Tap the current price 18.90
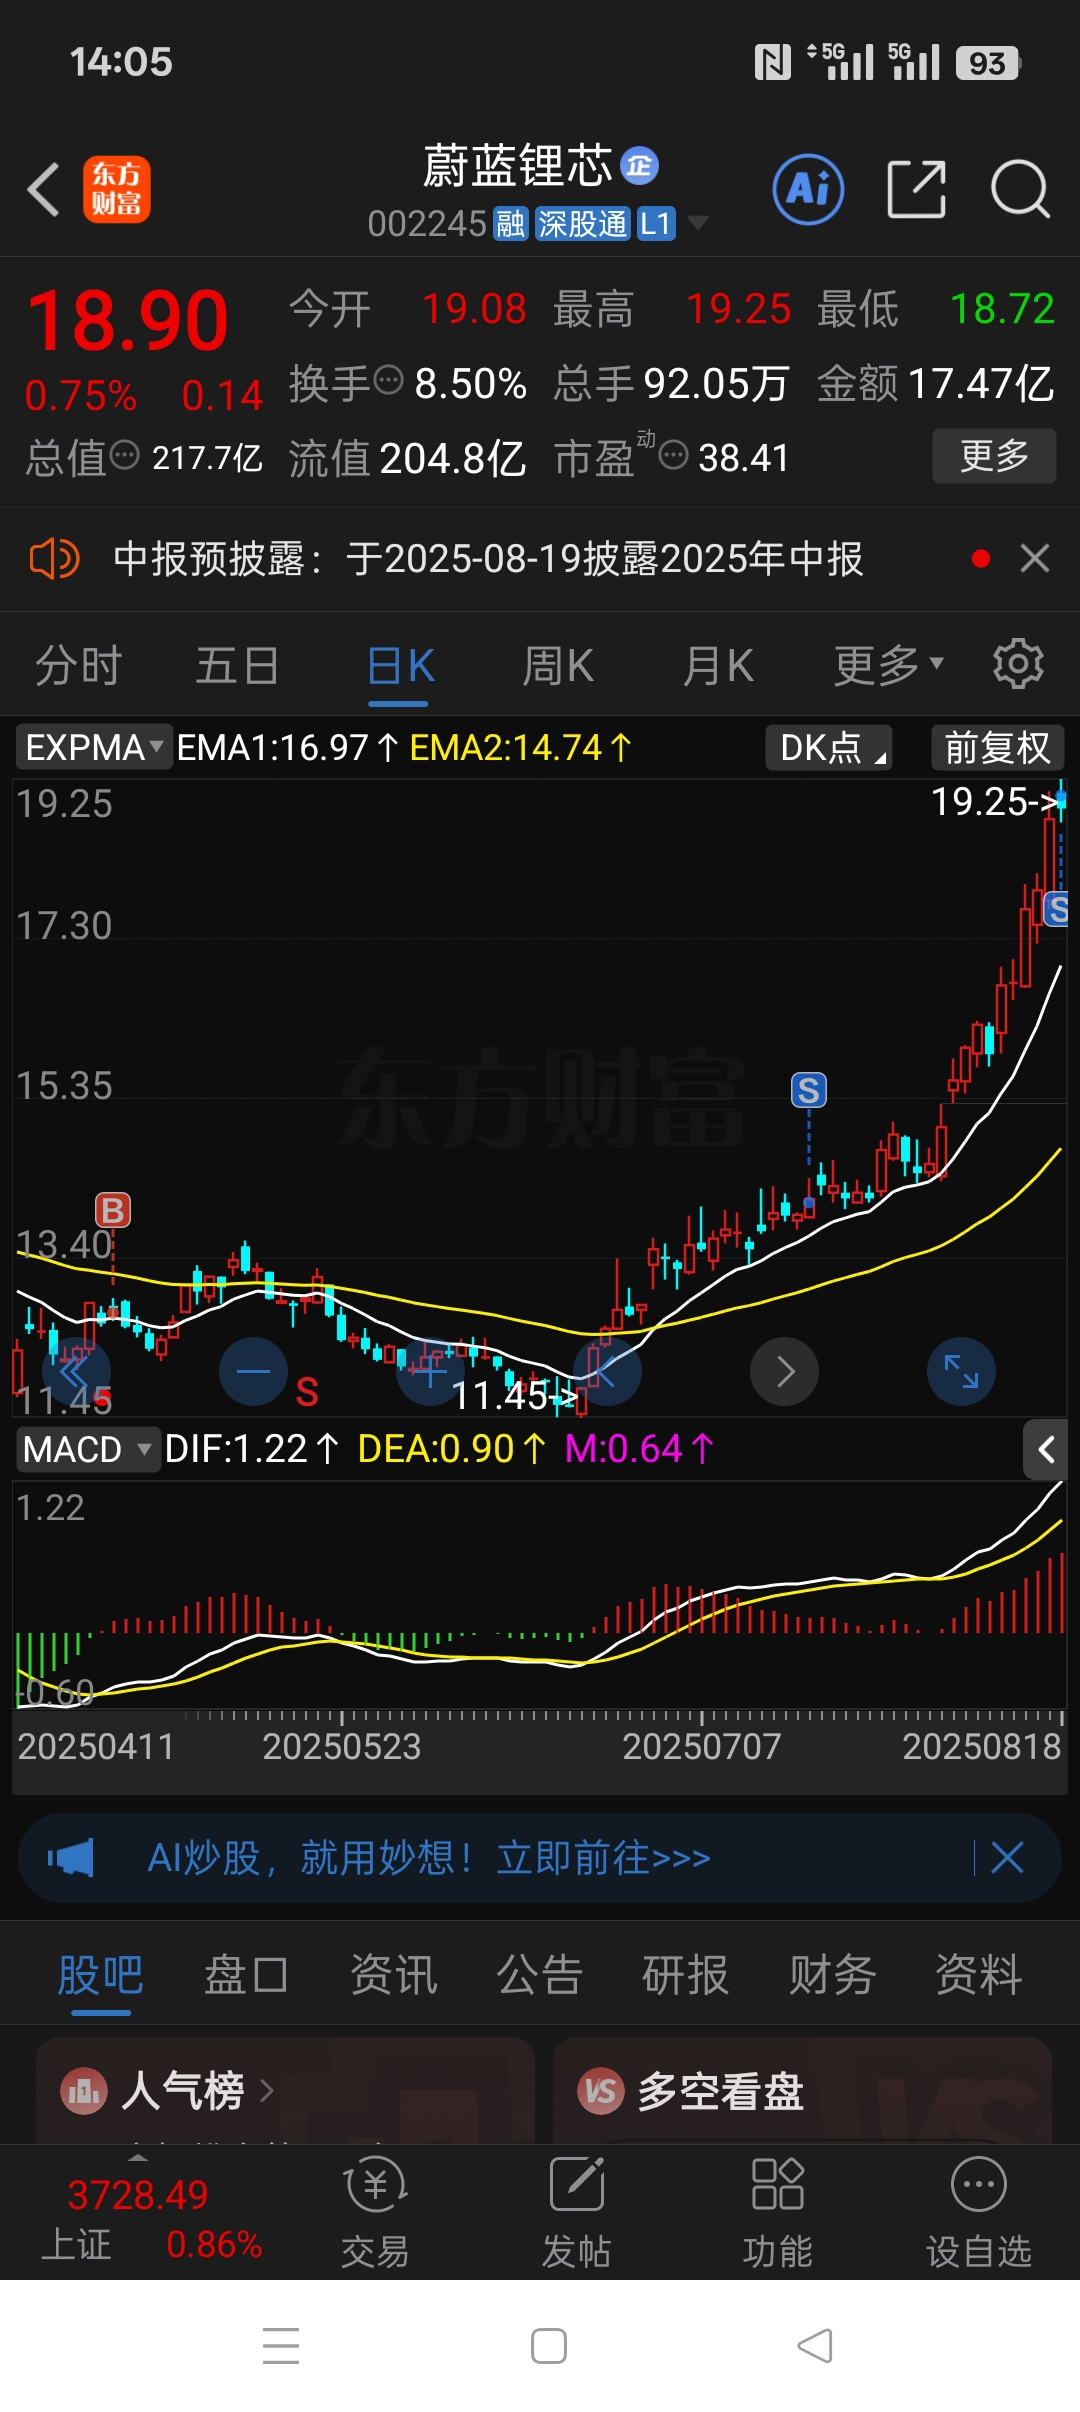The width and height of the screenshot is (1080, 2412). (x=128, y=320)
